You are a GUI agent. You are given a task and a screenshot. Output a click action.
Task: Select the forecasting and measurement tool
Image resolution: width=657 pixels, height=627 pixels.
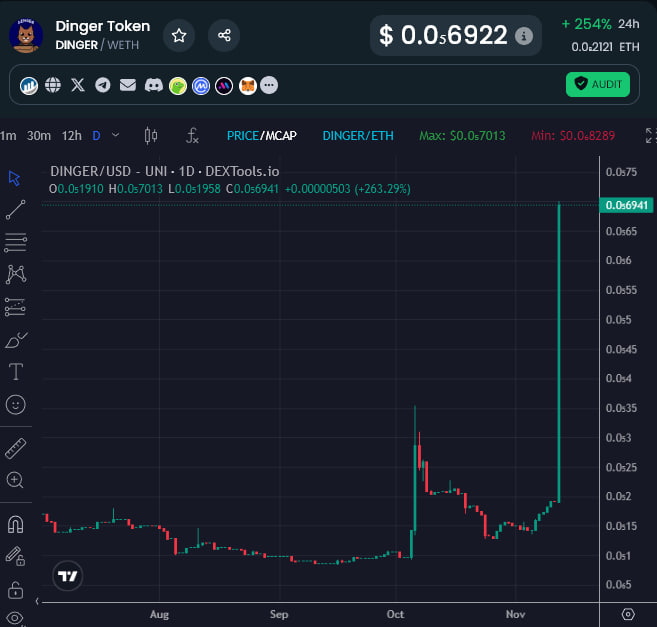tap(16, 307)
